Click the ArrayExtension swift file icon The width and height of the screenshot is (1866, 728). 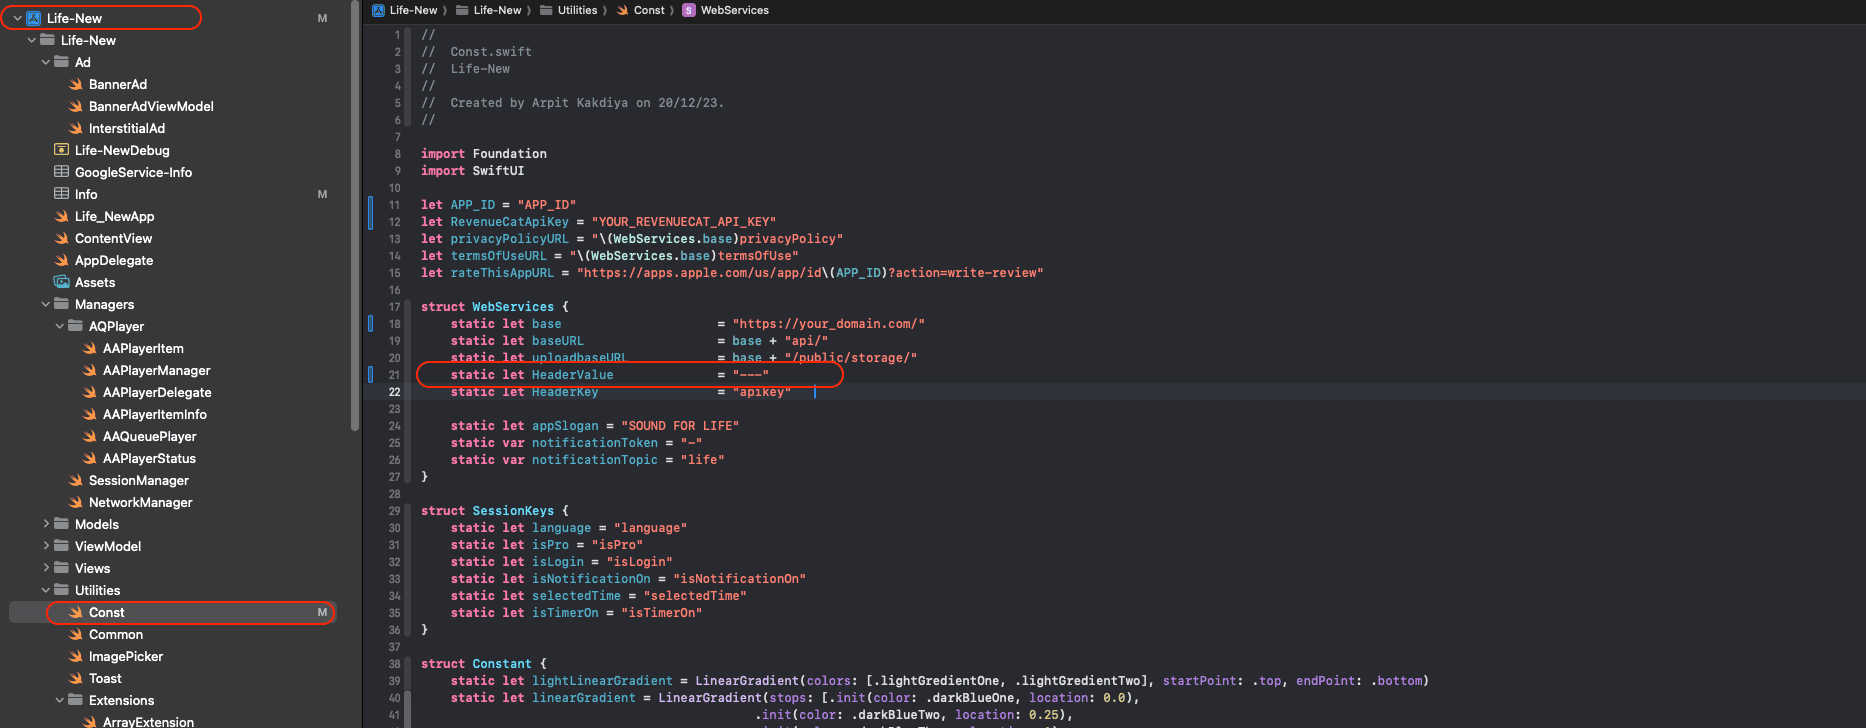[89, 721]
